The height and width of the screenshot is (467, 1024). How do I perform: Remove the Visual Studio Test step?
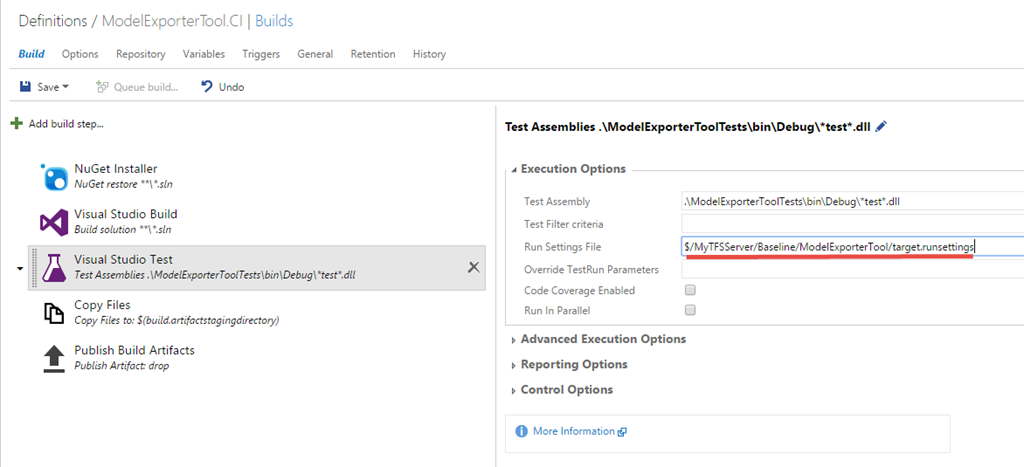(x=474, y=267)
